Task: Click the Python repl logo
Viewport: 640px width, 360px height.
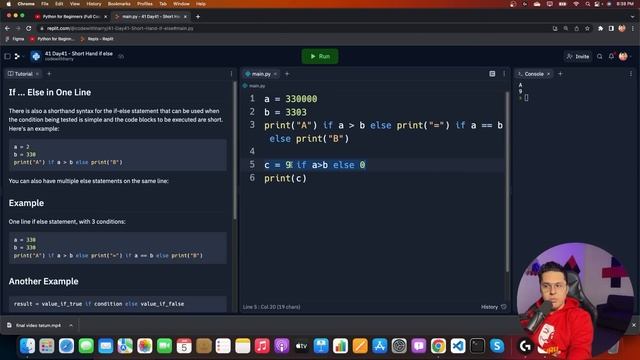Action: click(36, 56)
